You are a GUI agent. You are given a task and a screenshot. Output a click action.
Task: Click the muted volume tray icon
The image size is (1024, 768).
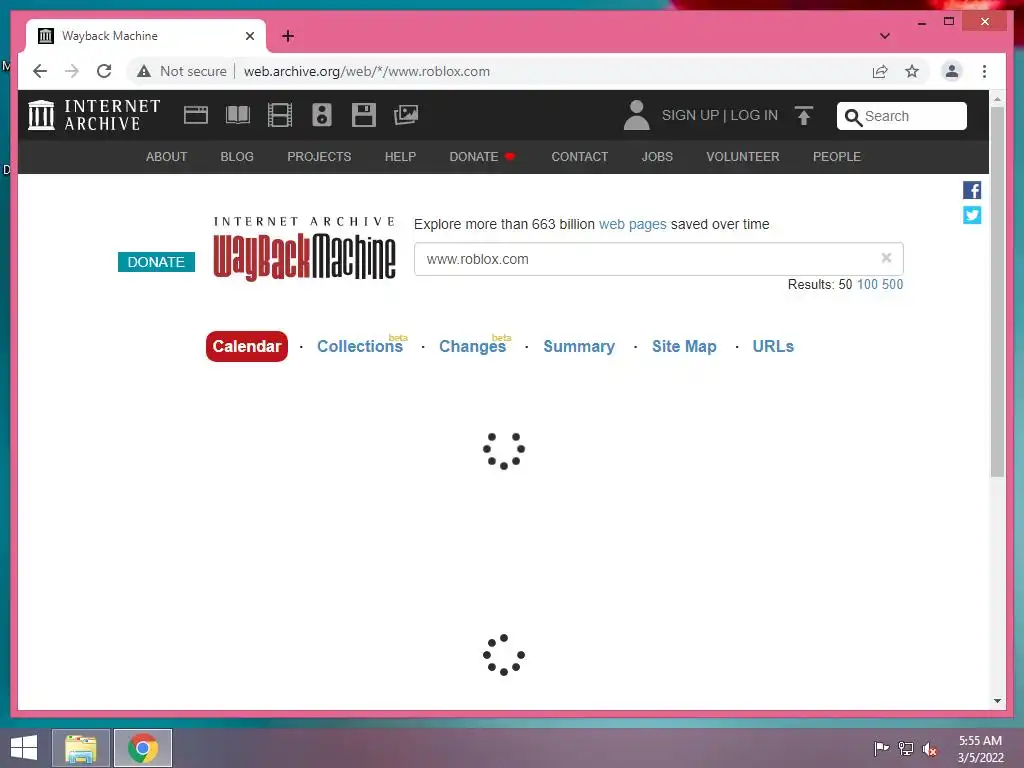pos(930,748)
